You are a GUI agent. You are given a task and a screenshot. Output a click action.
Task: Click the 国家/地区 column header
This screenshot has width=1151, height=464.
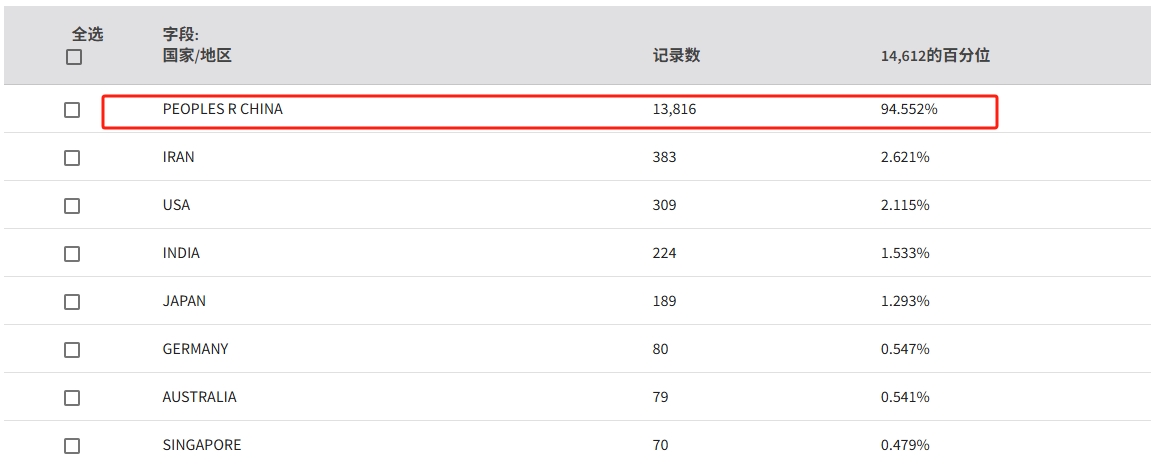point(197,56)
